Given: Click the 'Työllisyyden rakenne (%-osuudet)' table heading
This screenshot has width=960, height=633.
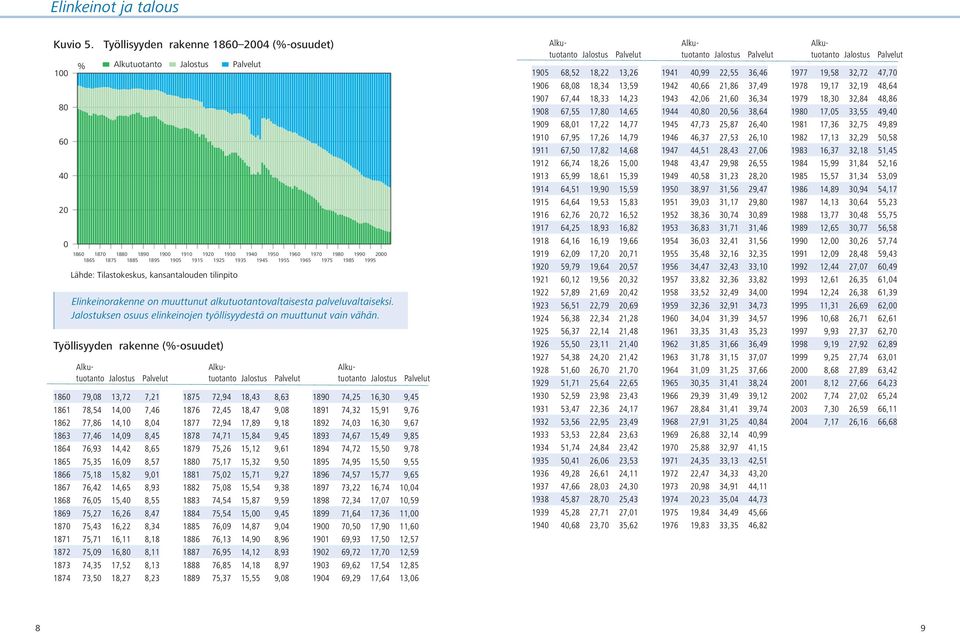Looking at the screenshot, I should click(138, 346).
